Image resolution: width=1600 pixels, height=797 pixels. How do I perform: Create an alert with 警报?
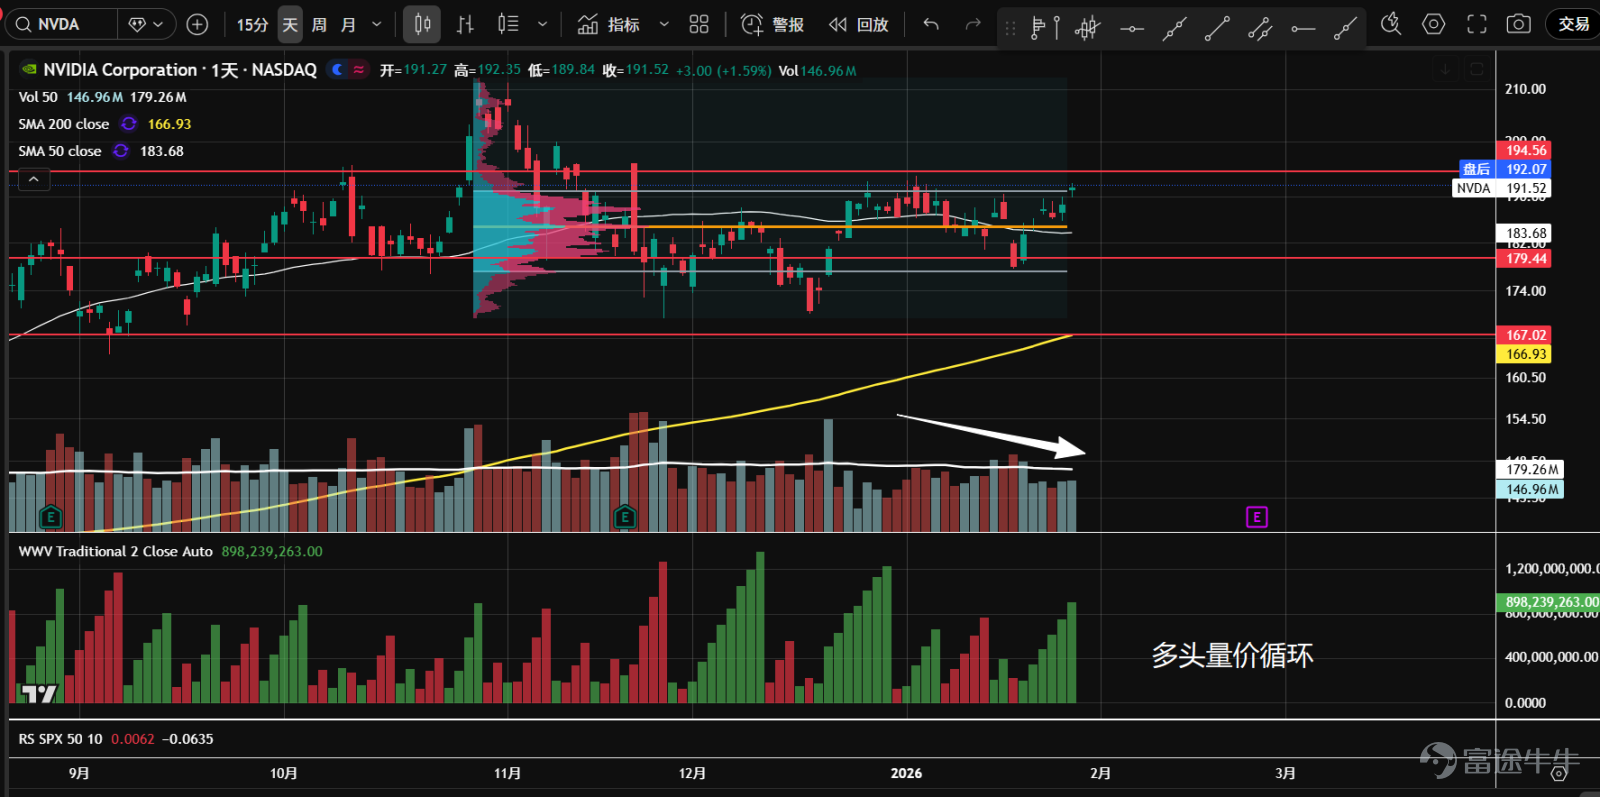[772, 24]
